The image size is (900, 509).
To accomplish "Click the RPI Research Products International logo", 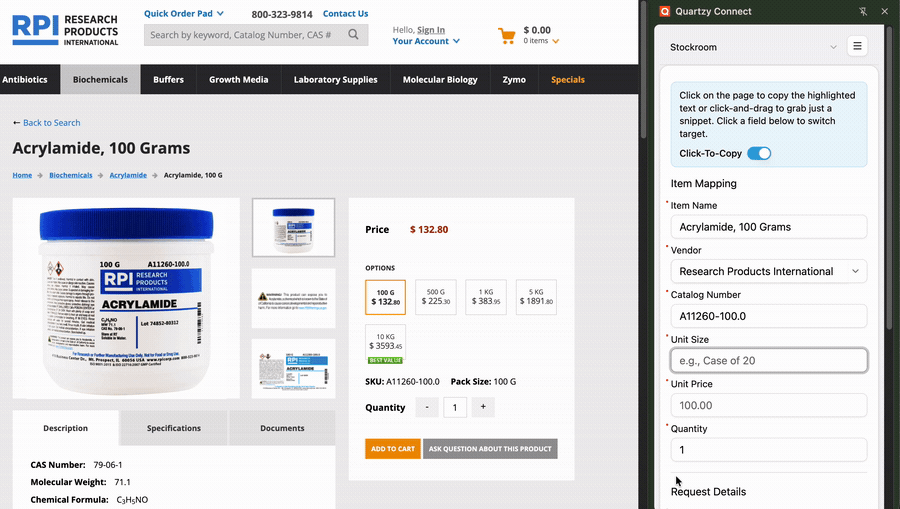I will click(65, 30).
